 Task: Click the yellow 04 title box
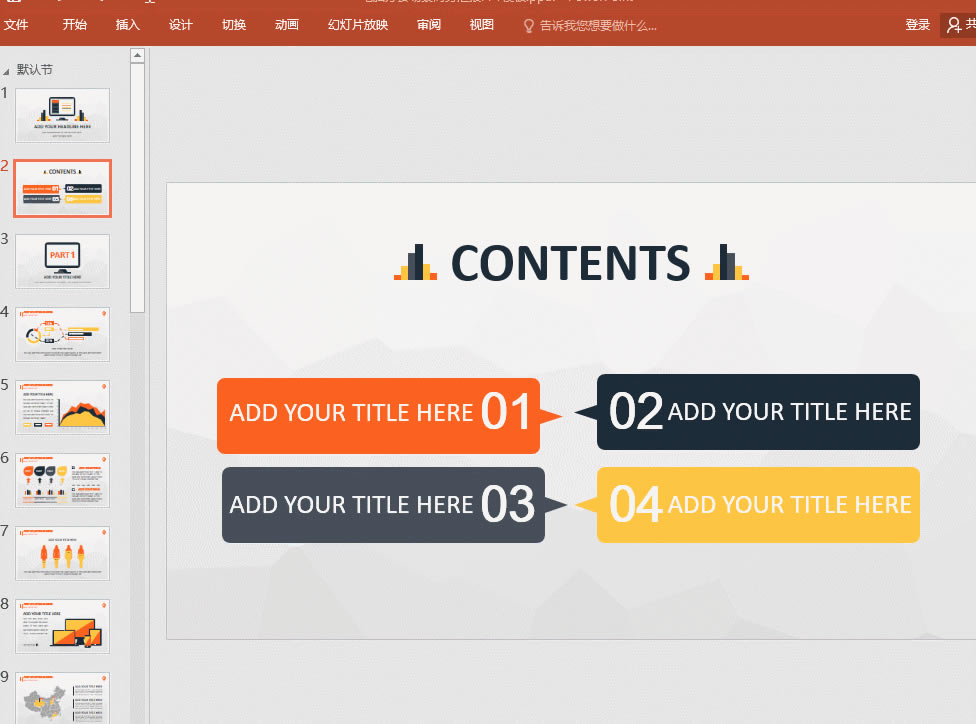tap(758, 505)
